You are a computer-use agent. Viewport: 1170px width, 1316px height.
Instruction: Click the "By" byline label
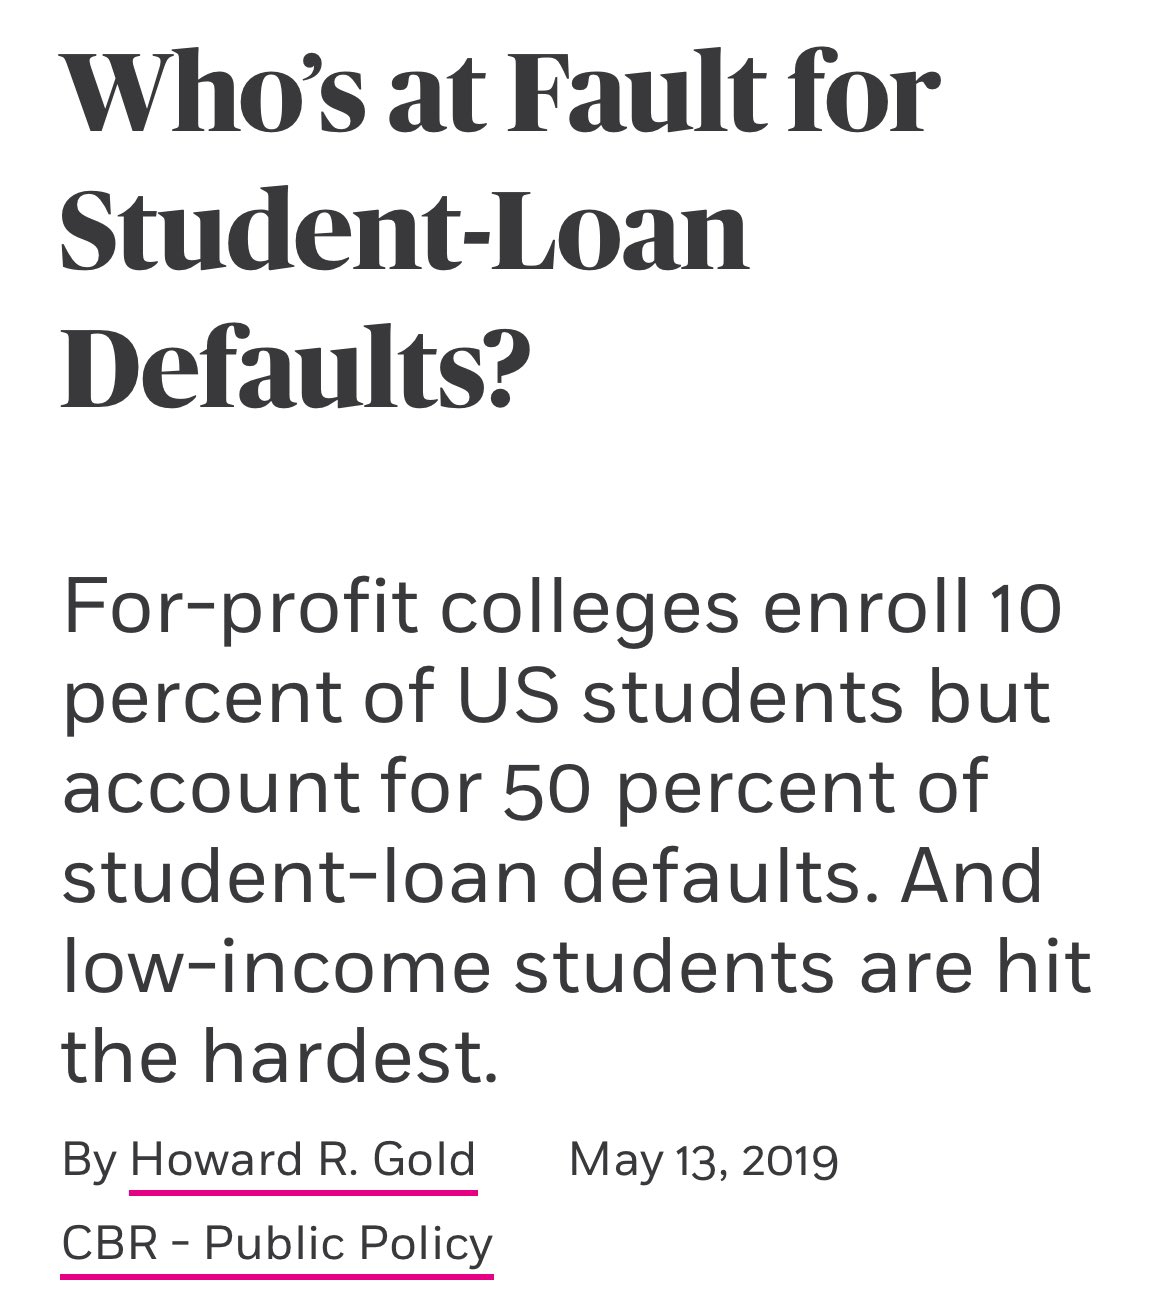tap(90, 1160)
